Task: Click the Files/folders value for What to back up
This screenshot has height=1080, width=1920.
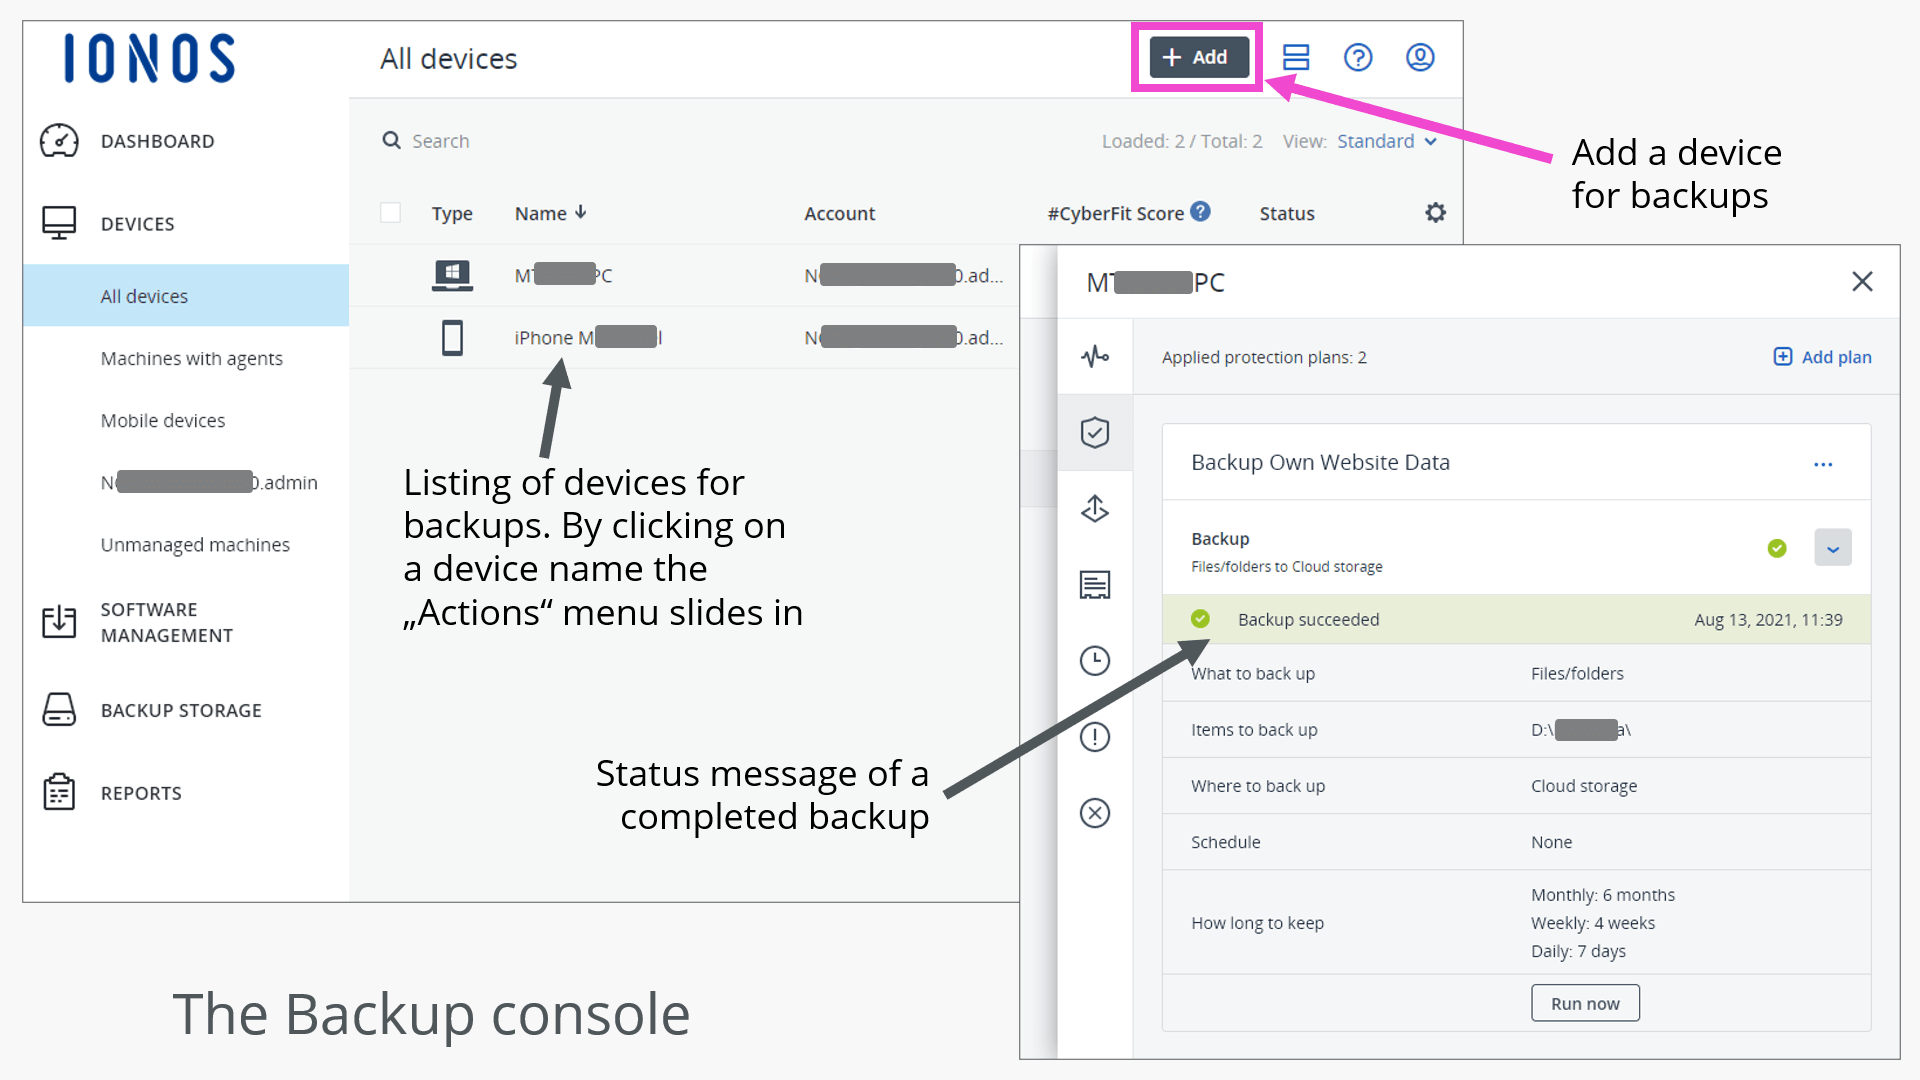Action: pos(1577,673)
